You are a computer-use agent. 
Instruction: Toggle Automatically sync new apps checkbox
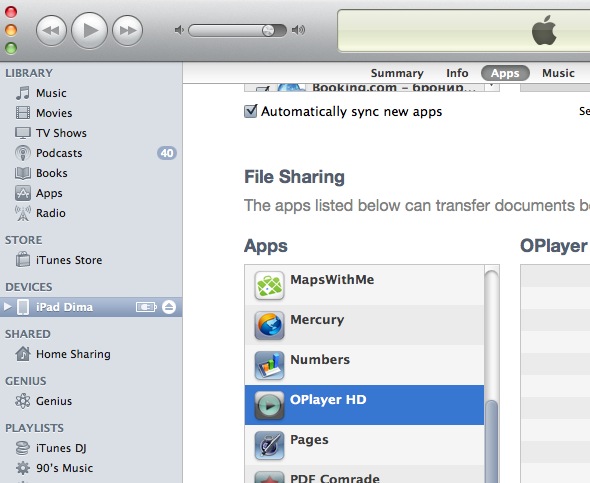(251, 111)
